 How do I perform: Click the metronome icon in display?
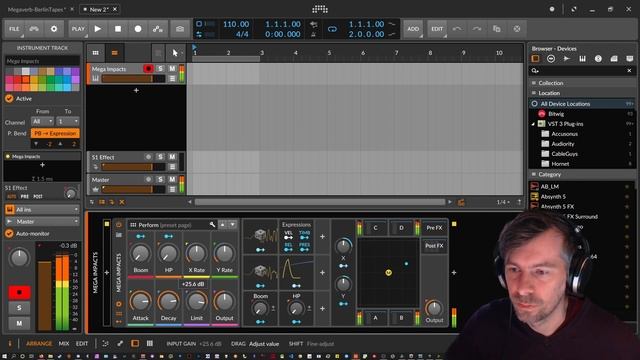[313, 34]
